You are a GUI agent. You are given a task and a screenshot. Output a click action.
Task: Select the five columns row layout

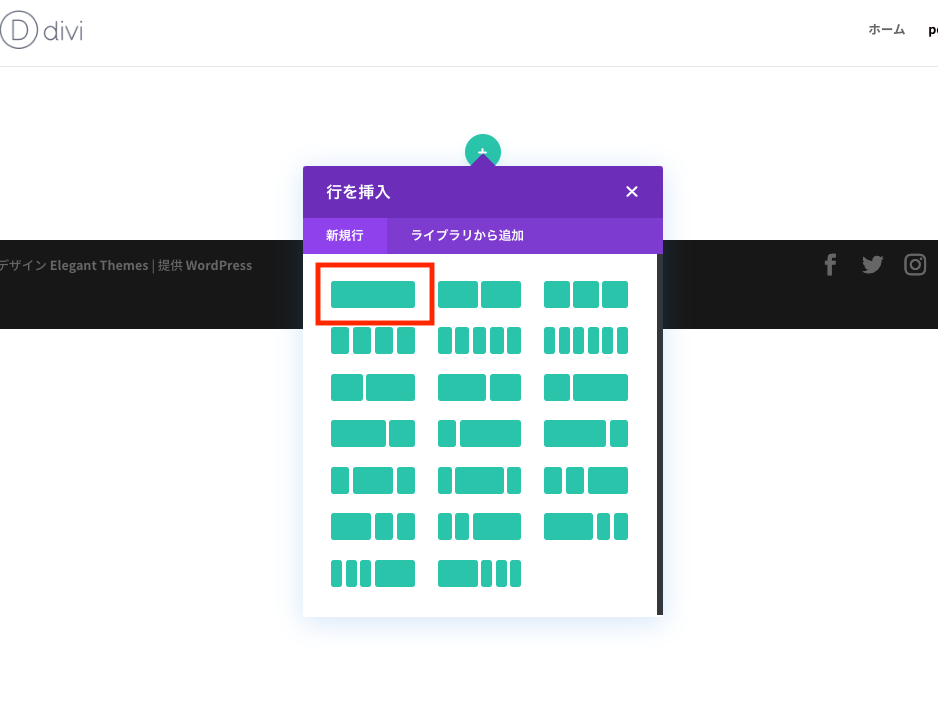(x=480, y=340)
